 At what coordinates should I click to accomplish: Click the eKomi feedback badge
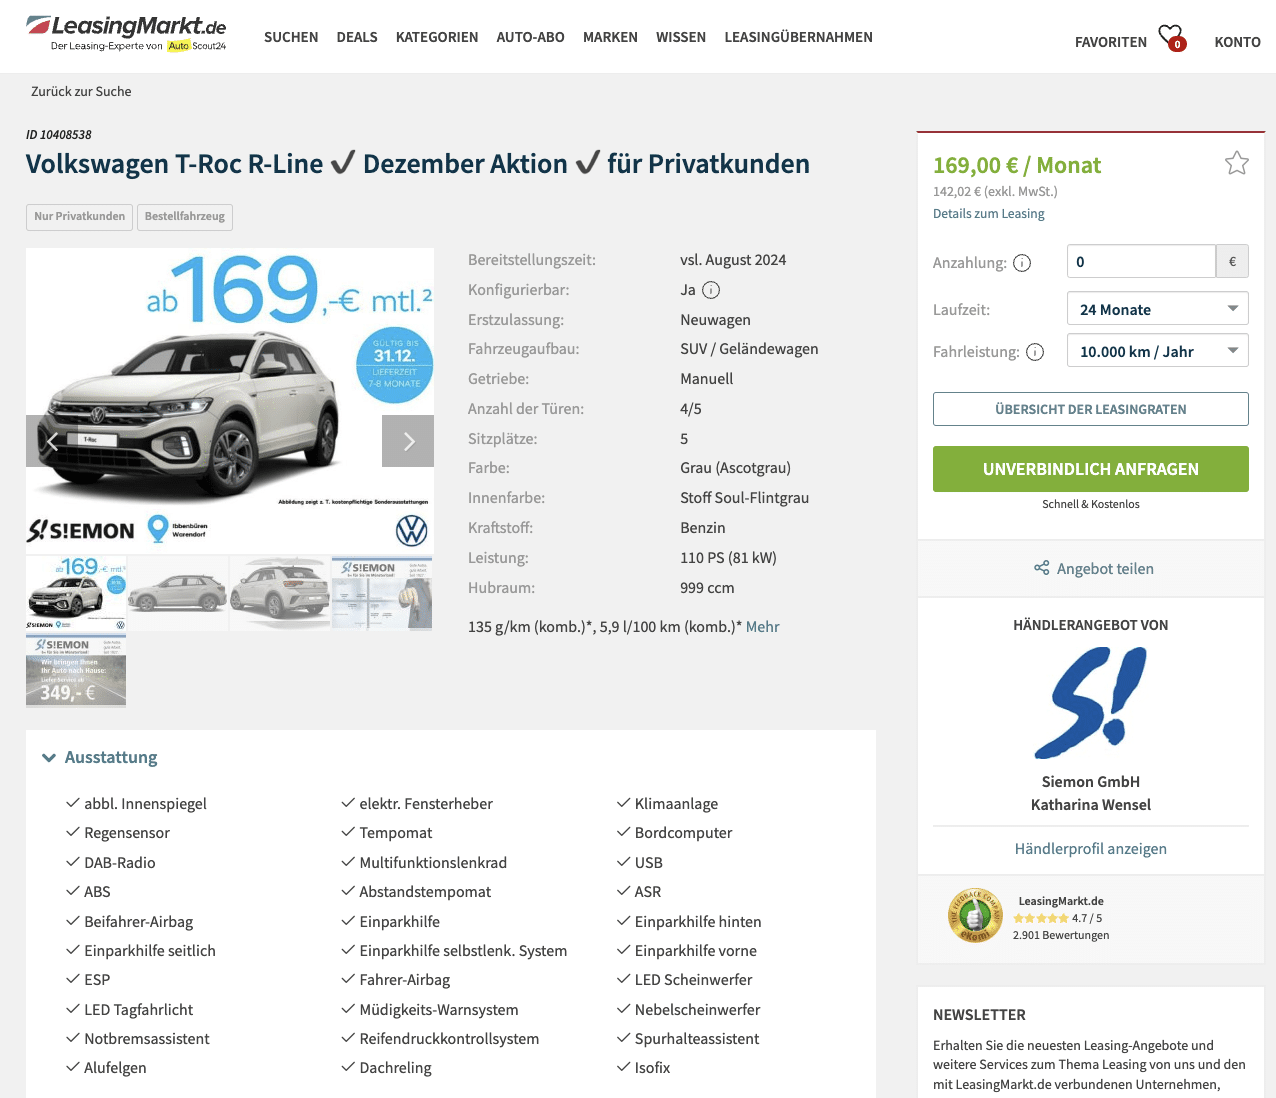975,916
